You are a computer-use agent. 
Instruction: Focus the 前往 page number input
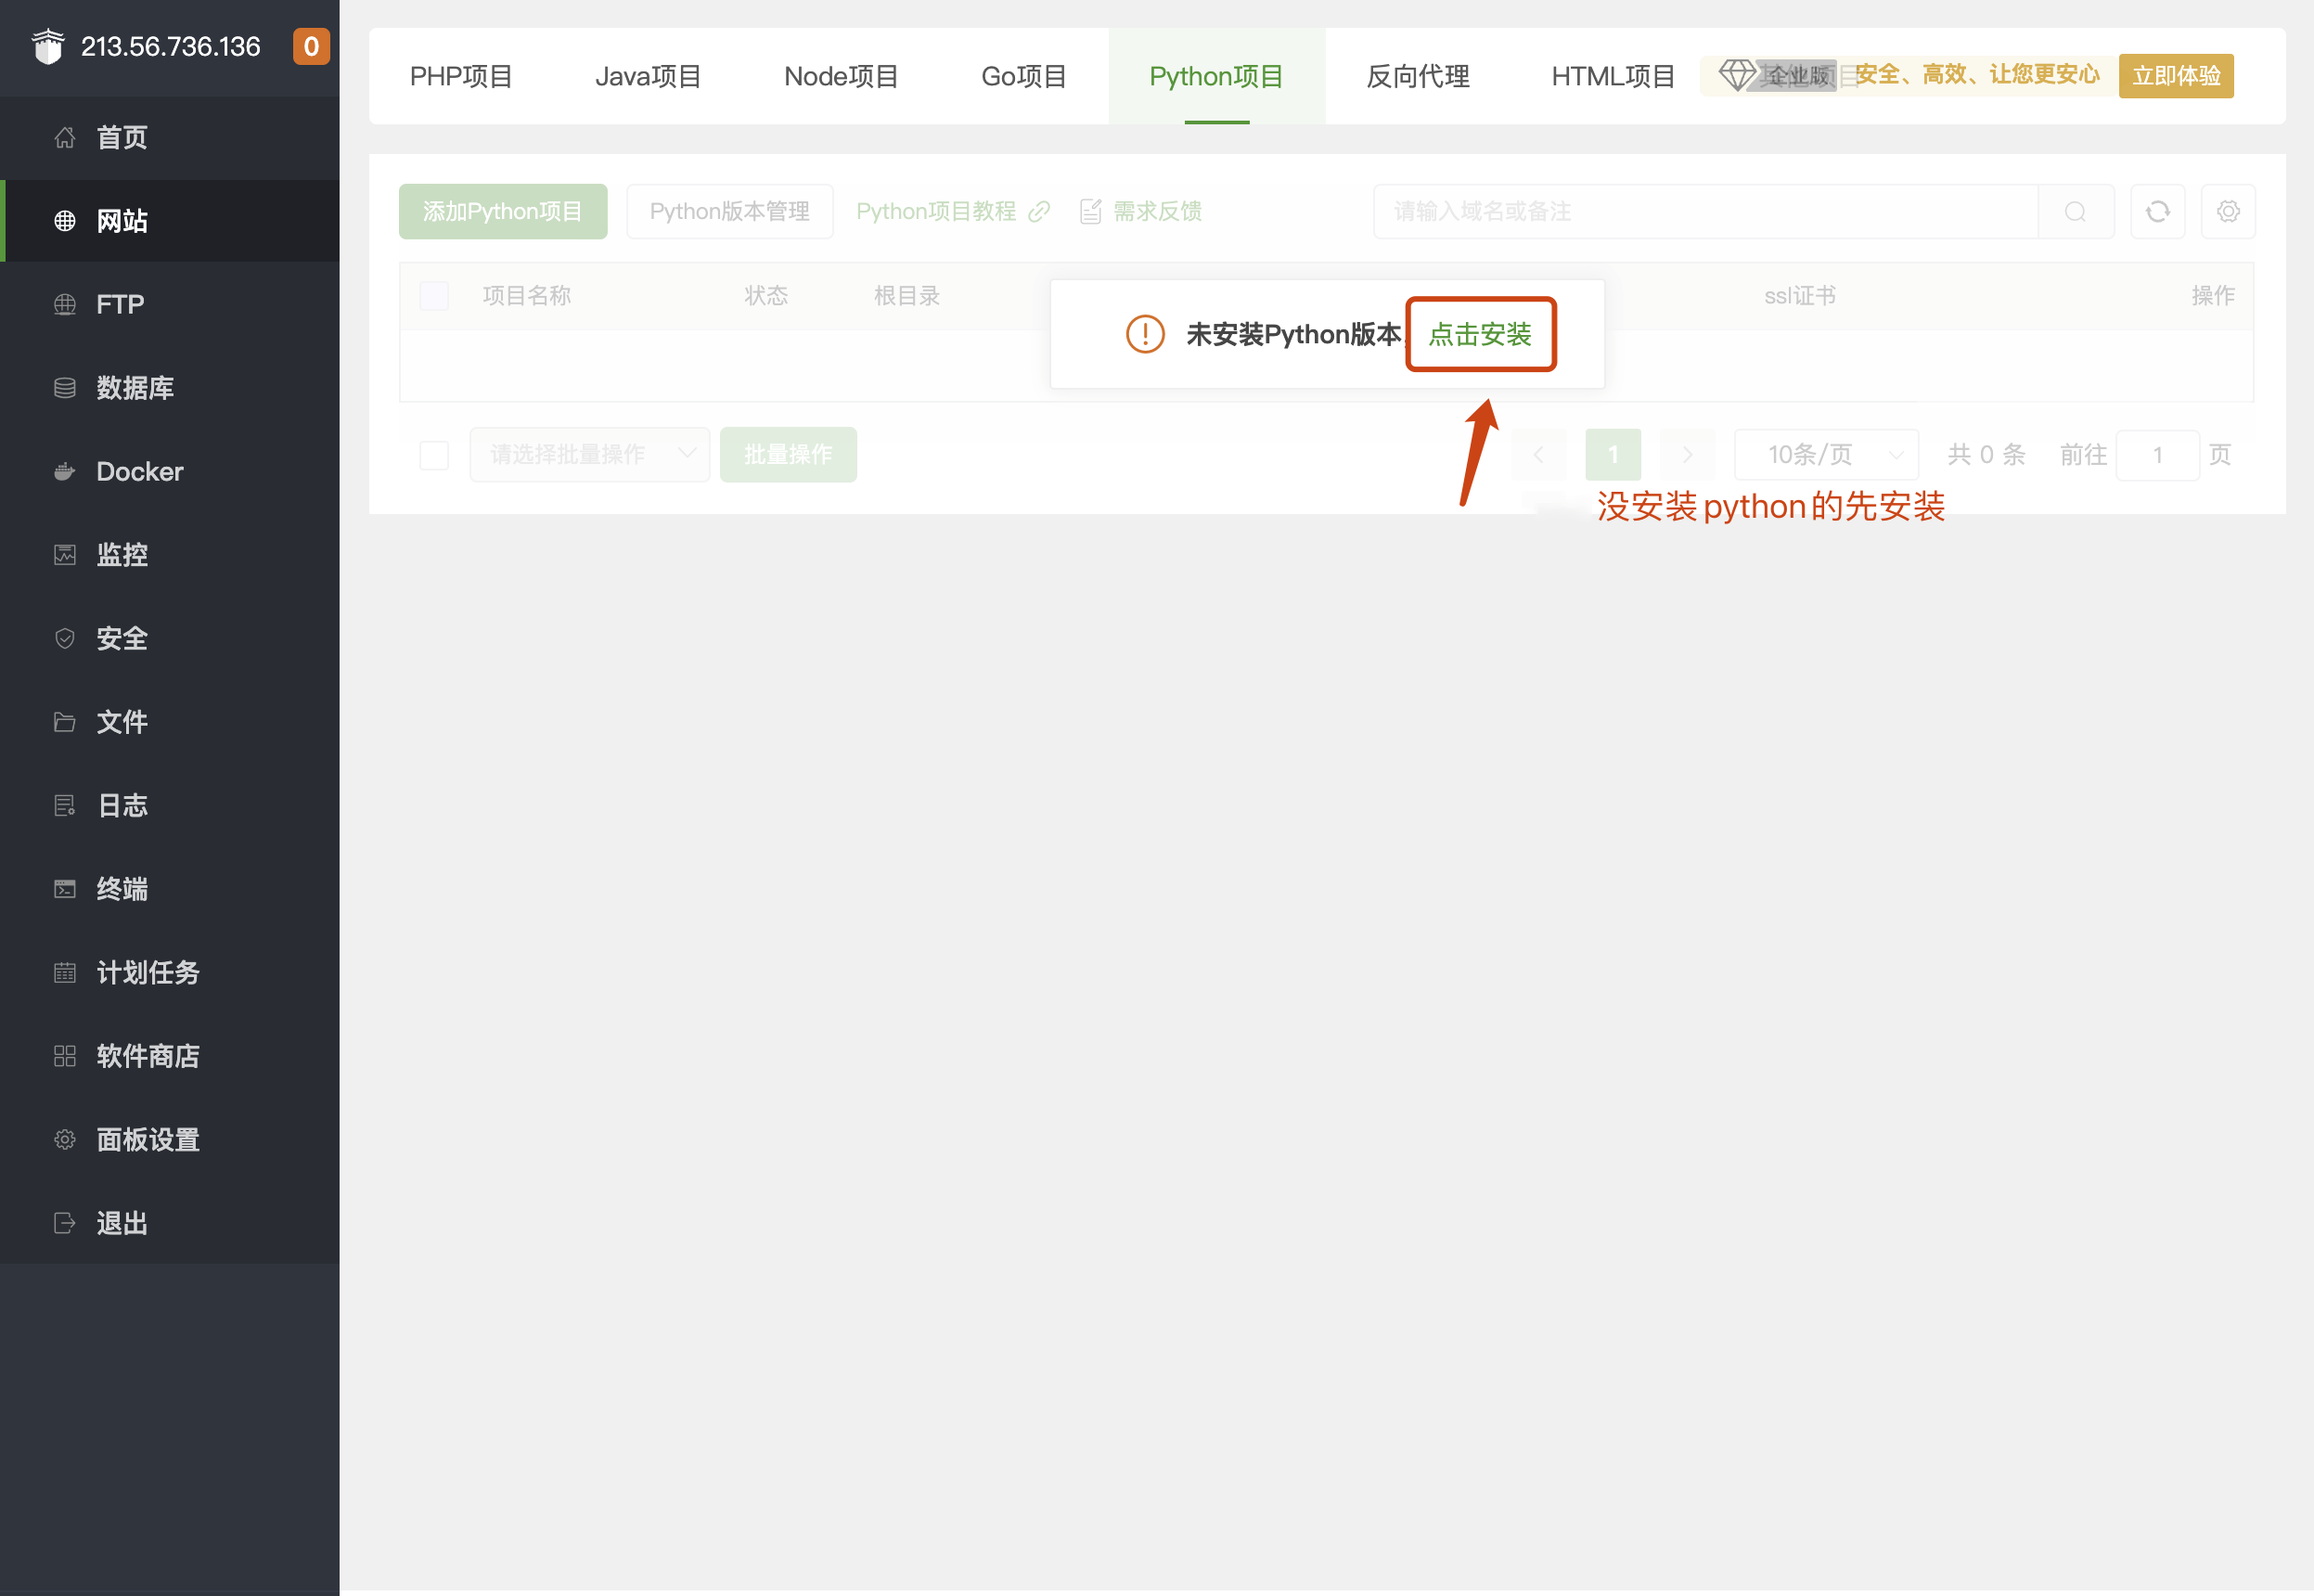[x=2157, y=455]
